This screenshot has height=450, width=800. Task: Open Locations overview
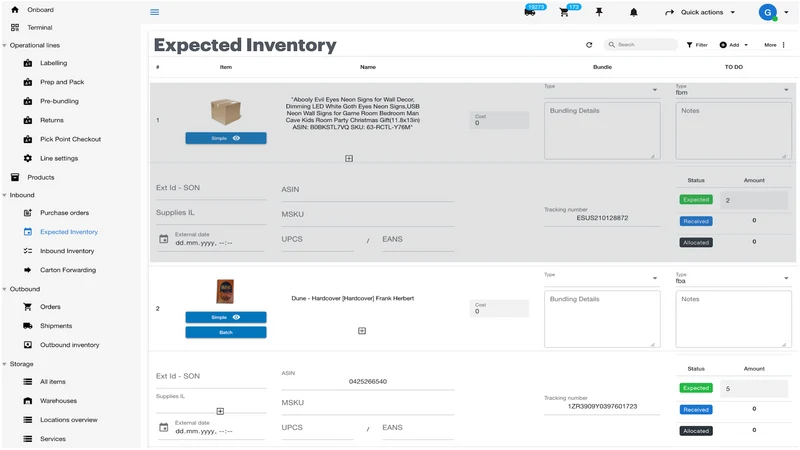coord(69,420)
